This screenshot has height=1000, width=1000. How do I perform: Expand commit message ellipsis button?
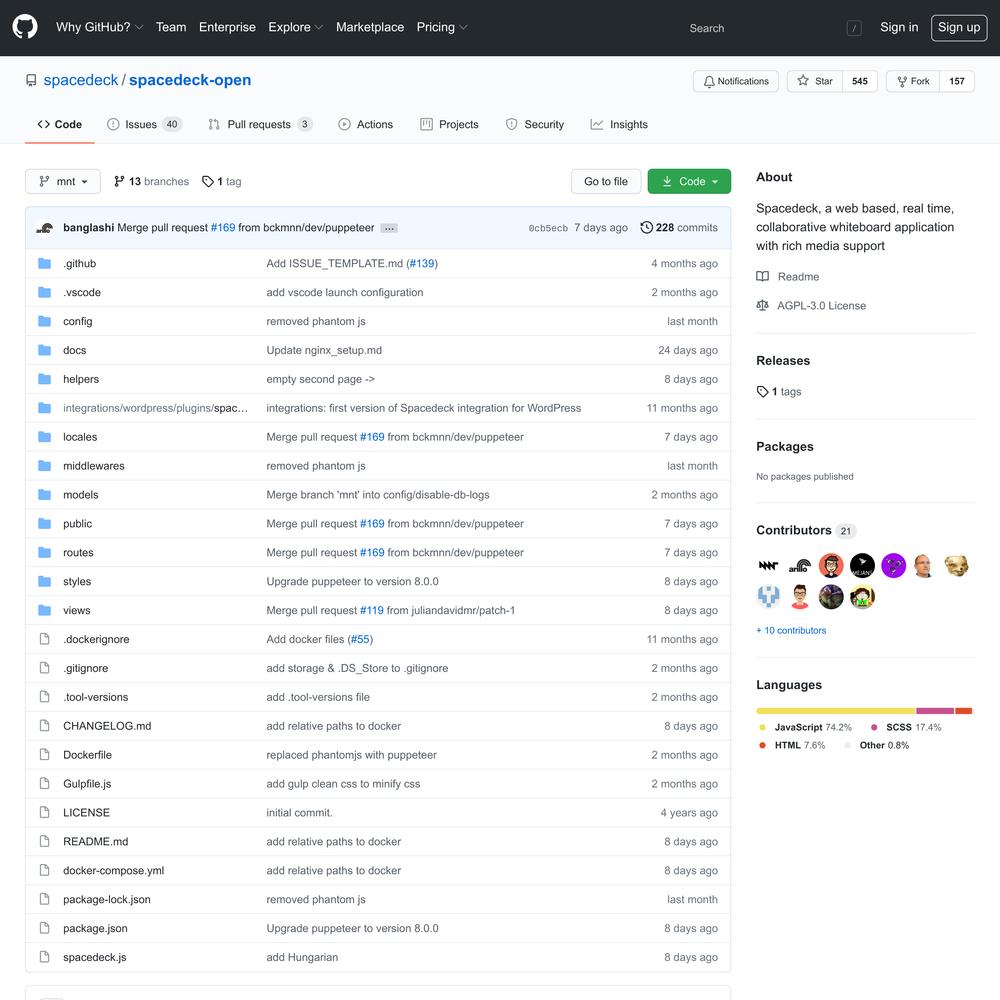point(389,228)
